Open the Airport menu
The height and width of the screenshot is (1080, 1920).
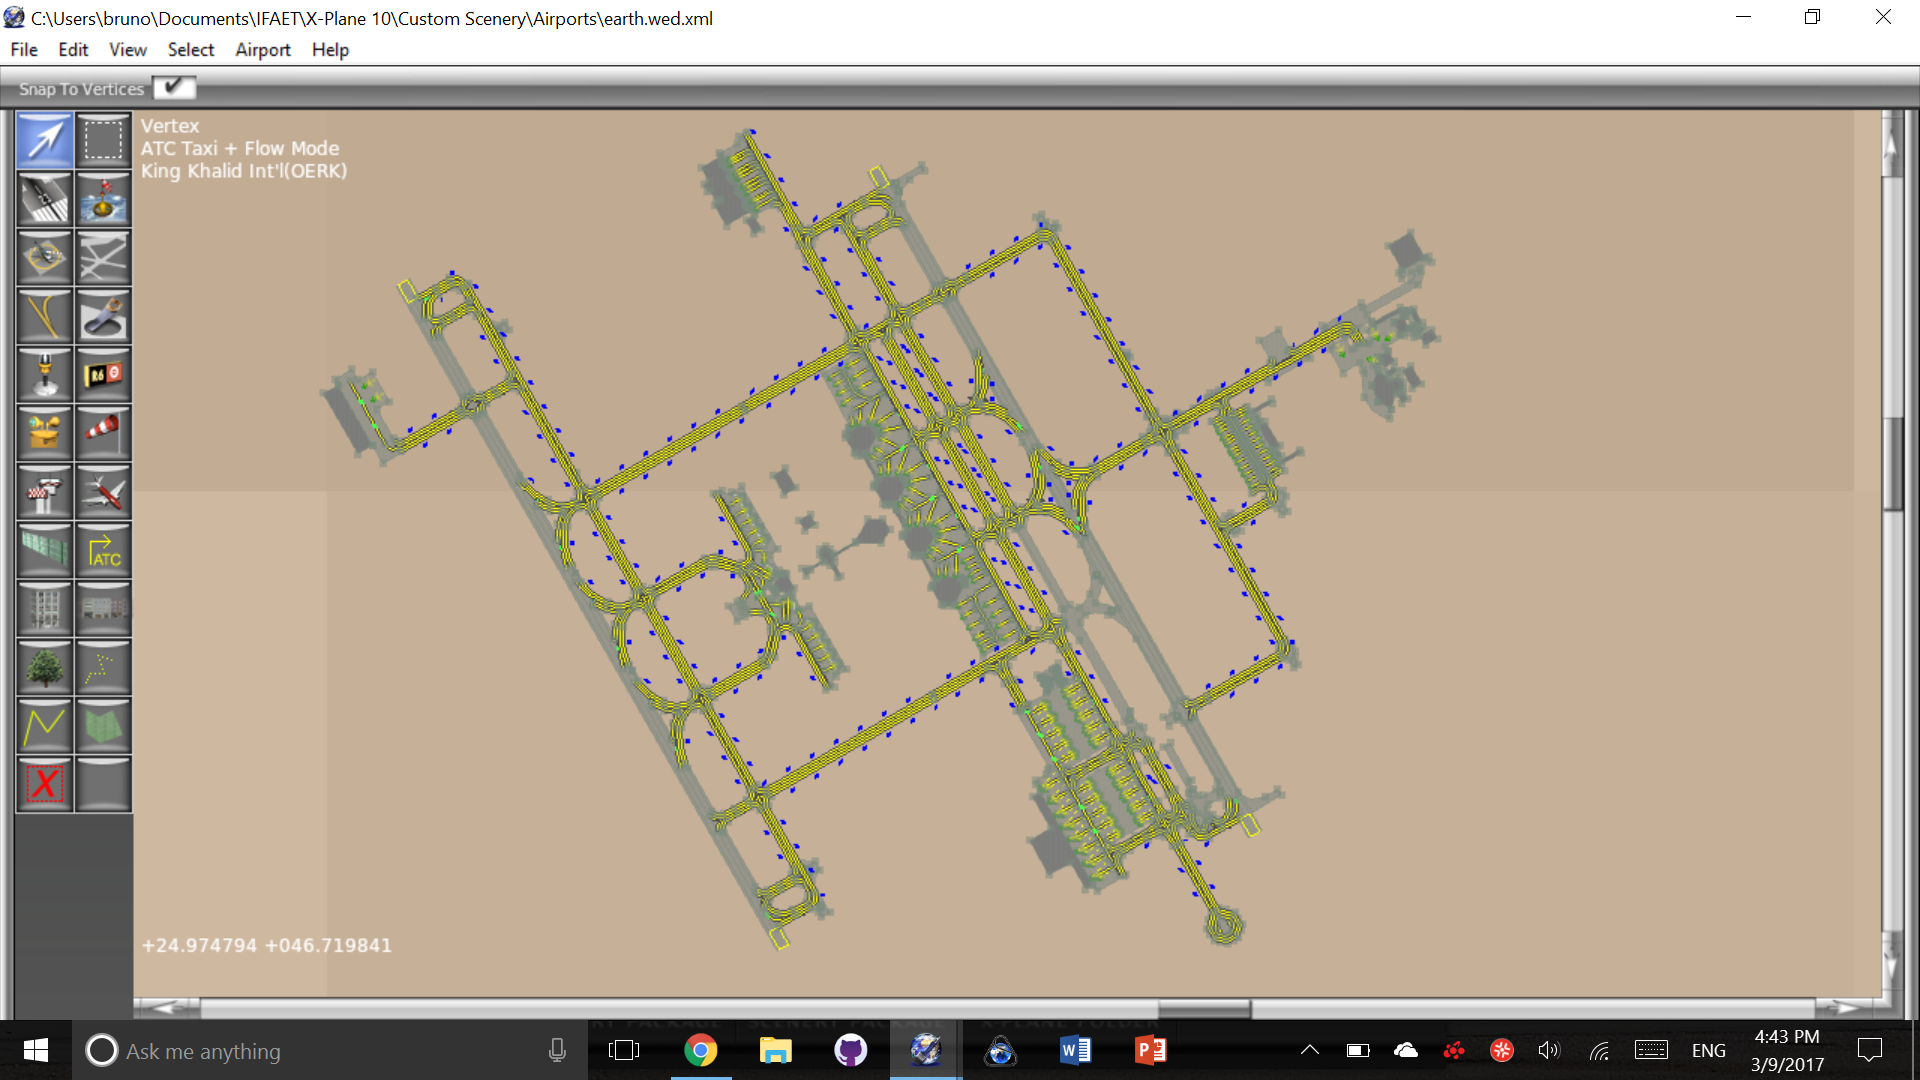tap(262, 50)
